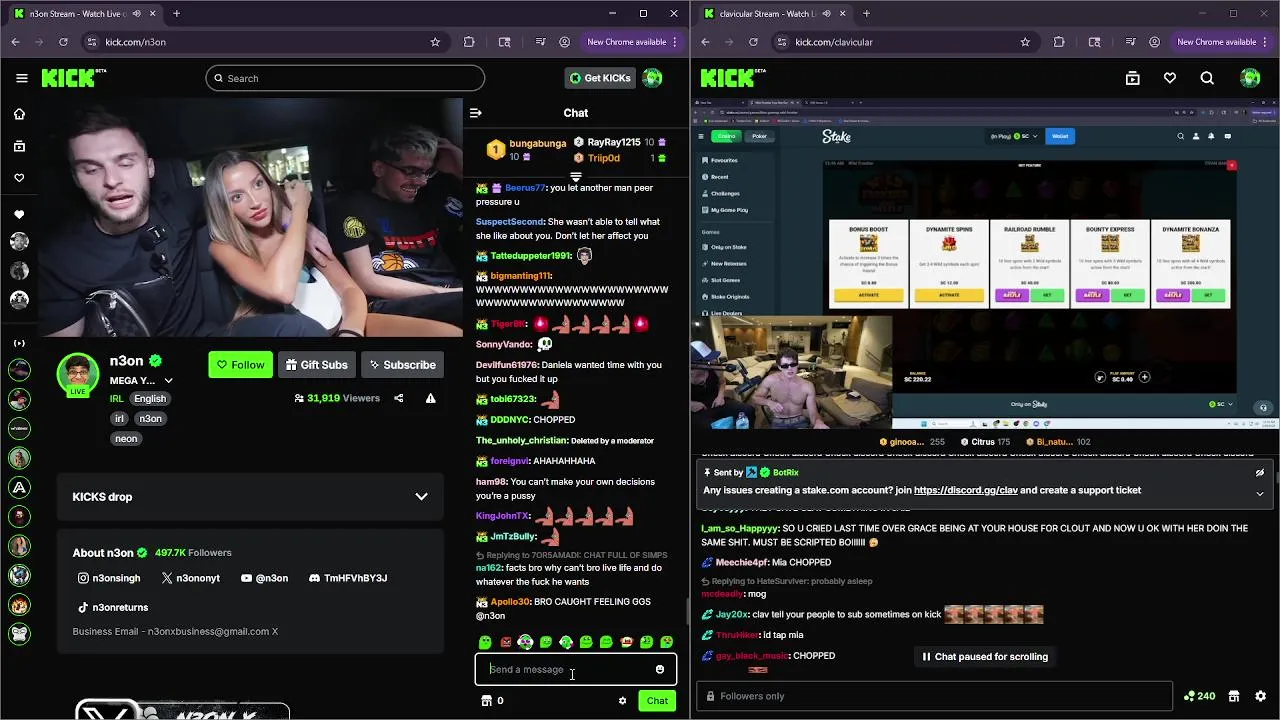Open discord.gg/clav link in pinned message
The height and width of the screenshot is (720, 1280).
click(x=965, y=490)
